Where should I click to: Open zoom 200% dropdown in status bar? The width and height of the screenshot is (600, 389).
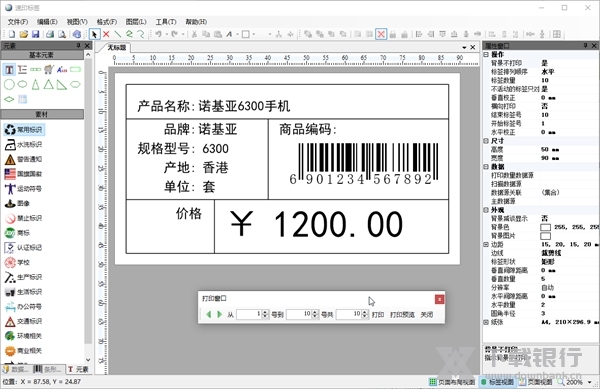[589, 382]
